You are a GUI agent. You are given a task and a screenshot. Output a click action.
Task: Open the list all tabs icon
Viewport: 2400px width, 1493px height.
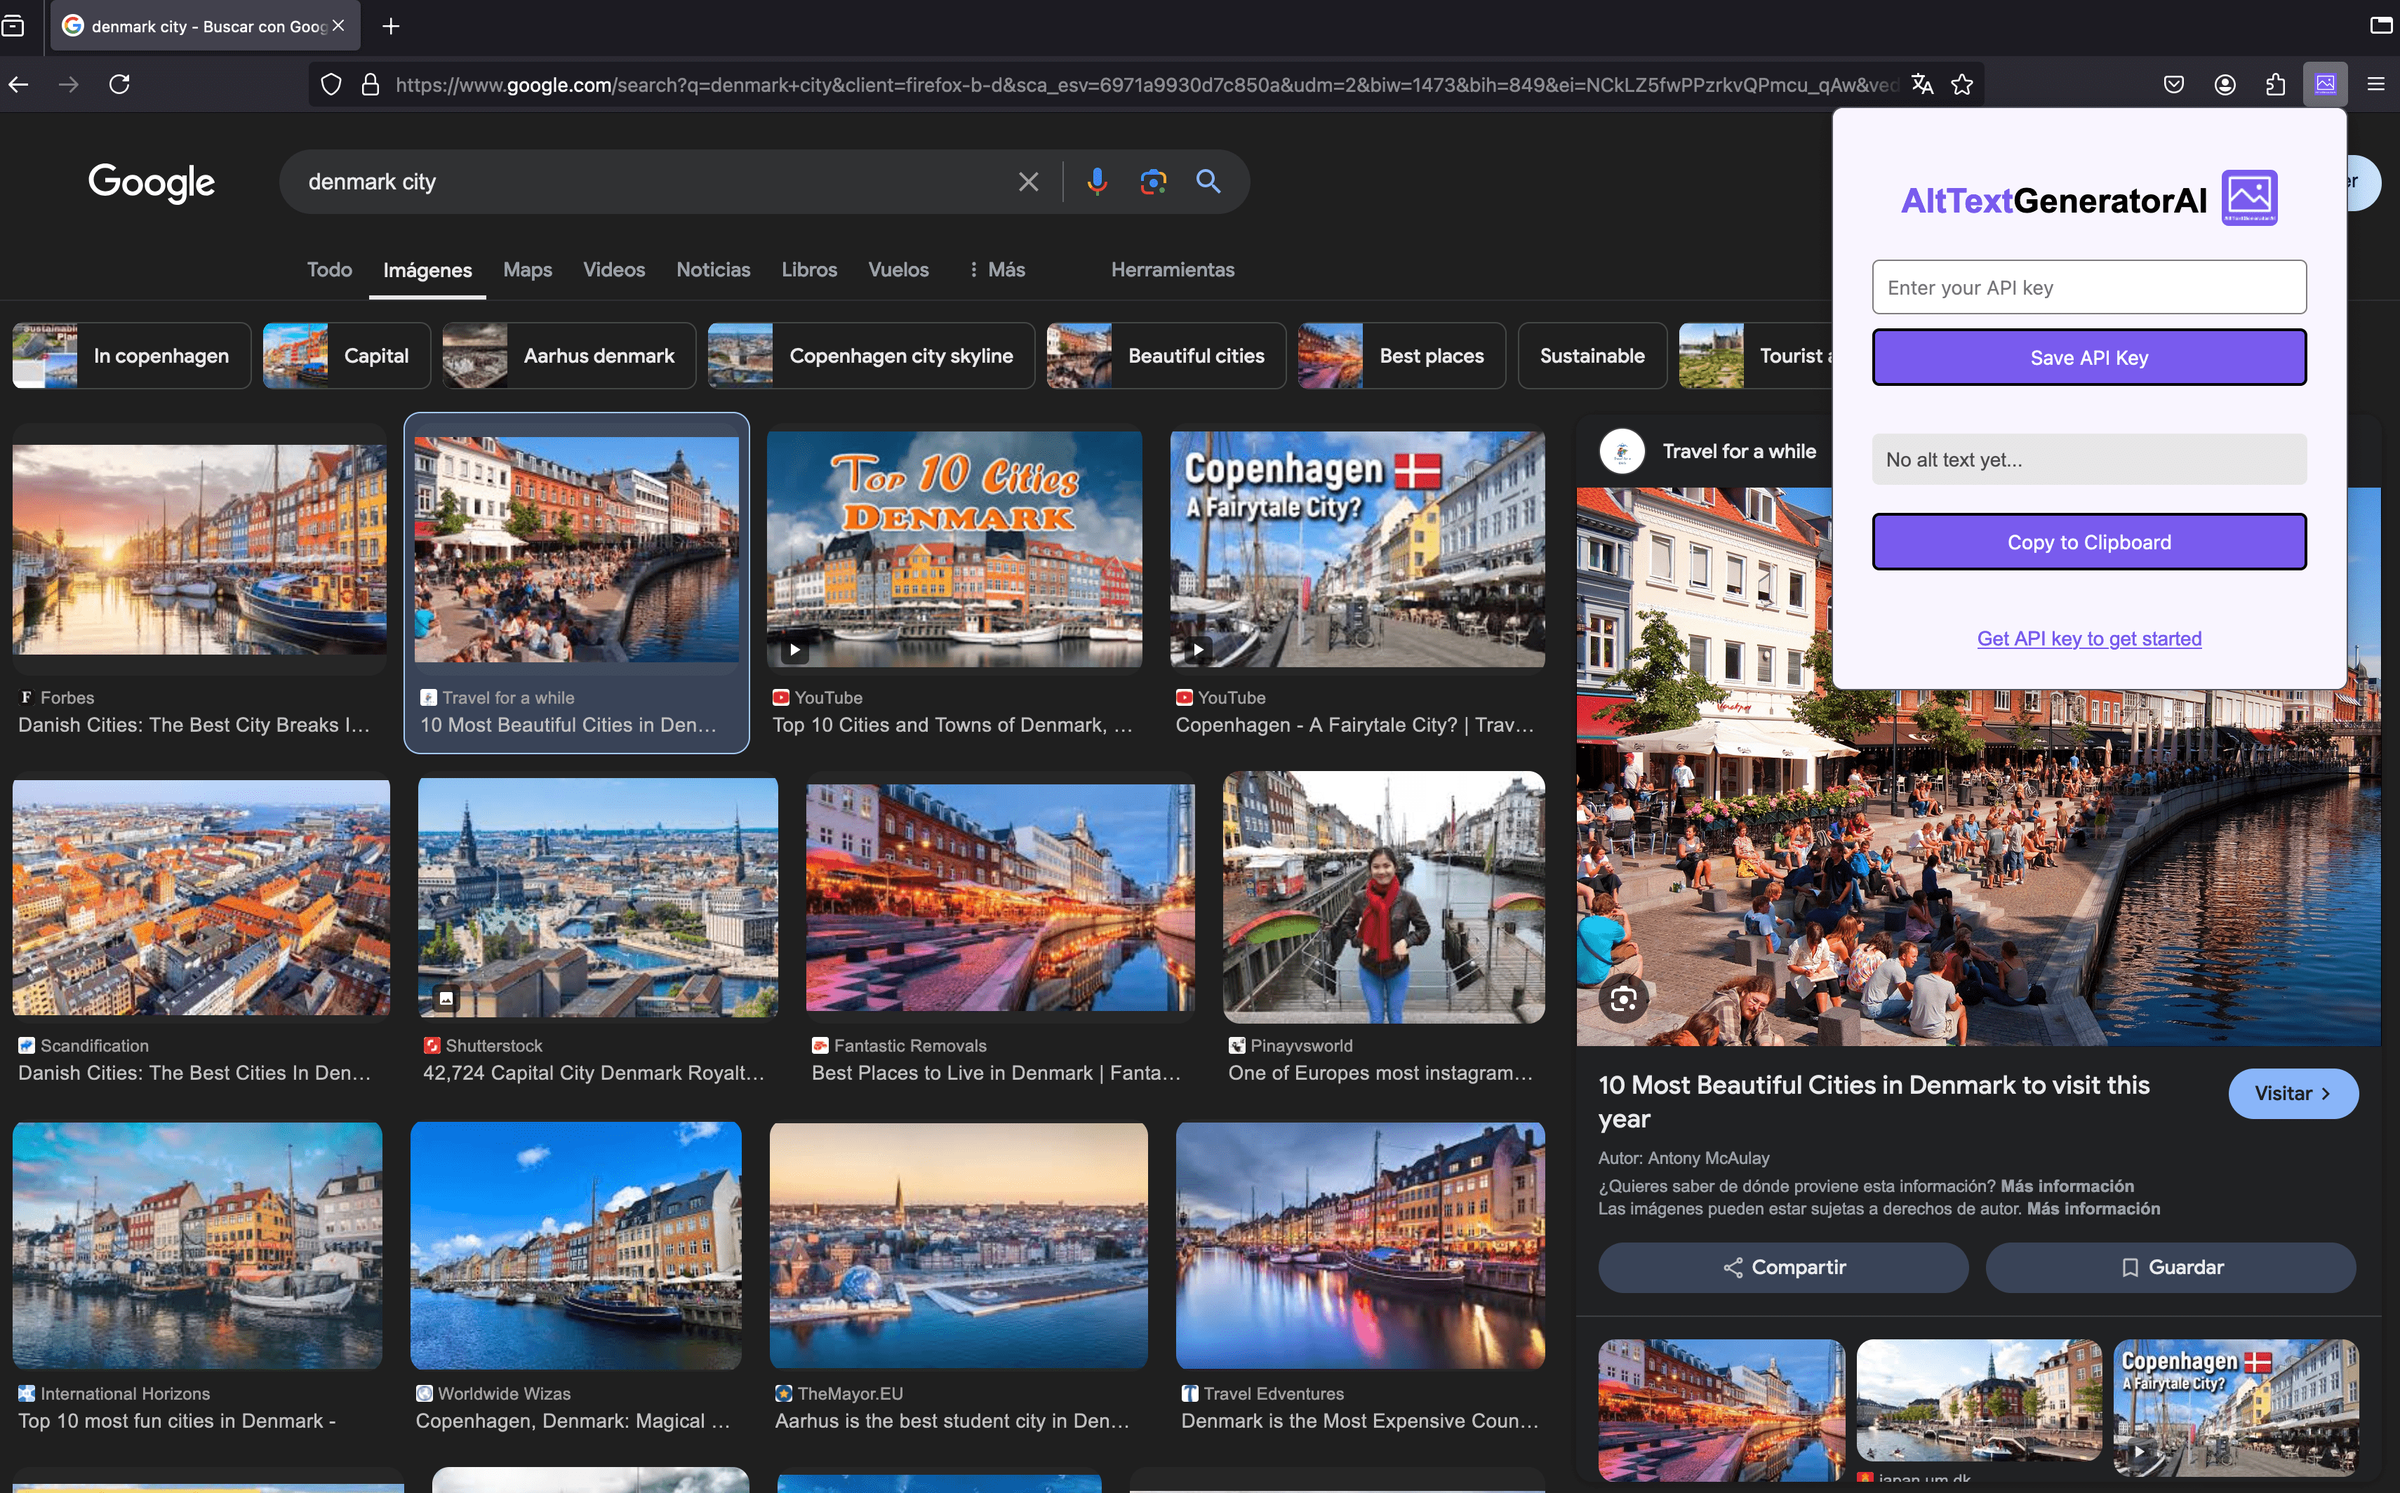(13, 26)
